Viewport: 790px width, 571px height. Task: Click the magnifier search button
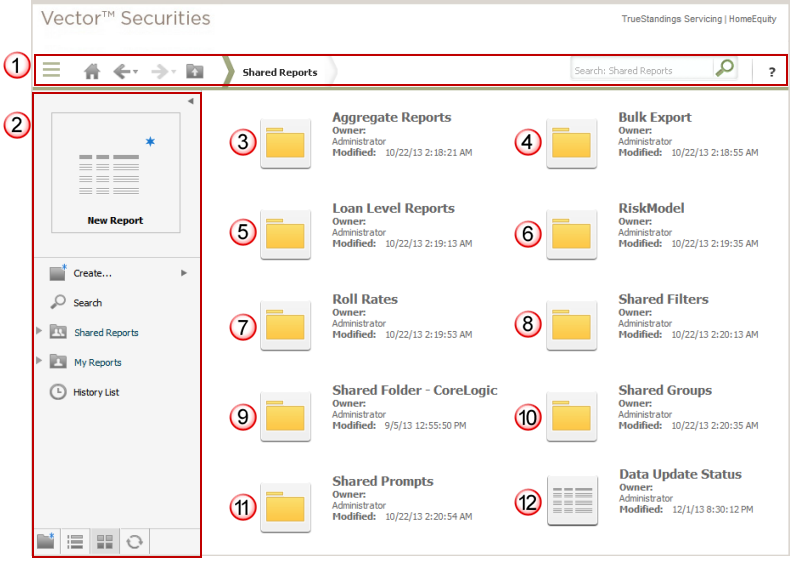725,69
